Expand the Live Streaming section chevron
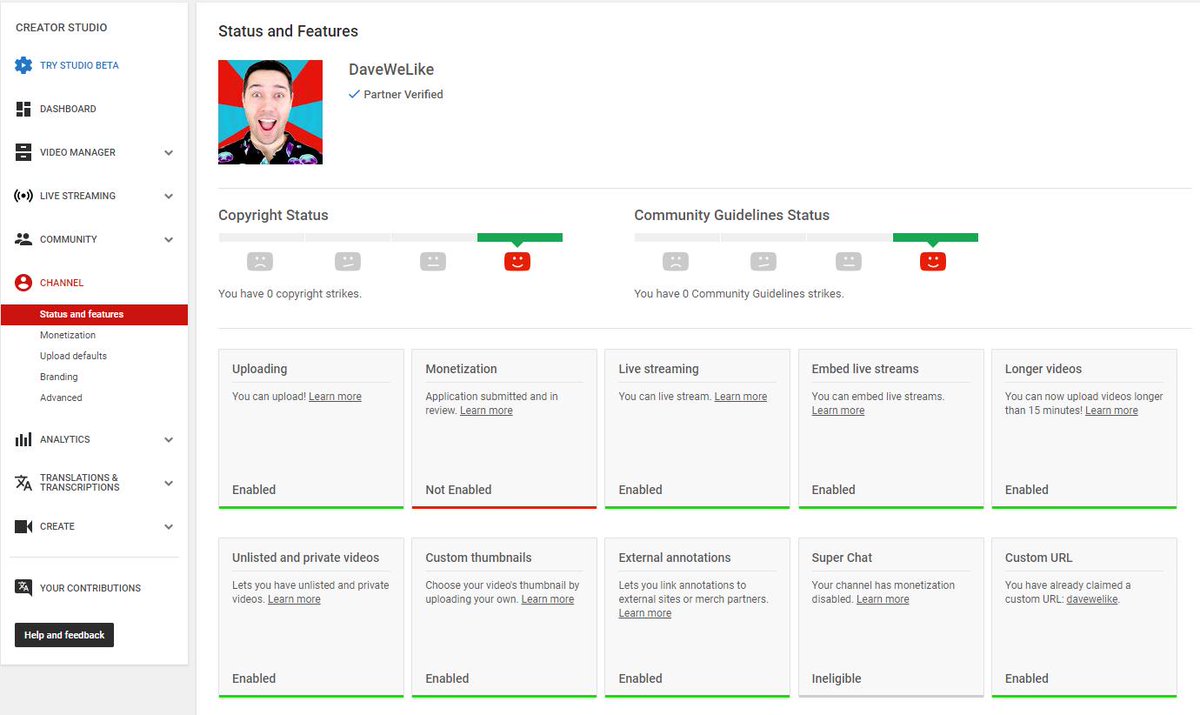This screenshot has width=1200, height=715. point(168,196)
